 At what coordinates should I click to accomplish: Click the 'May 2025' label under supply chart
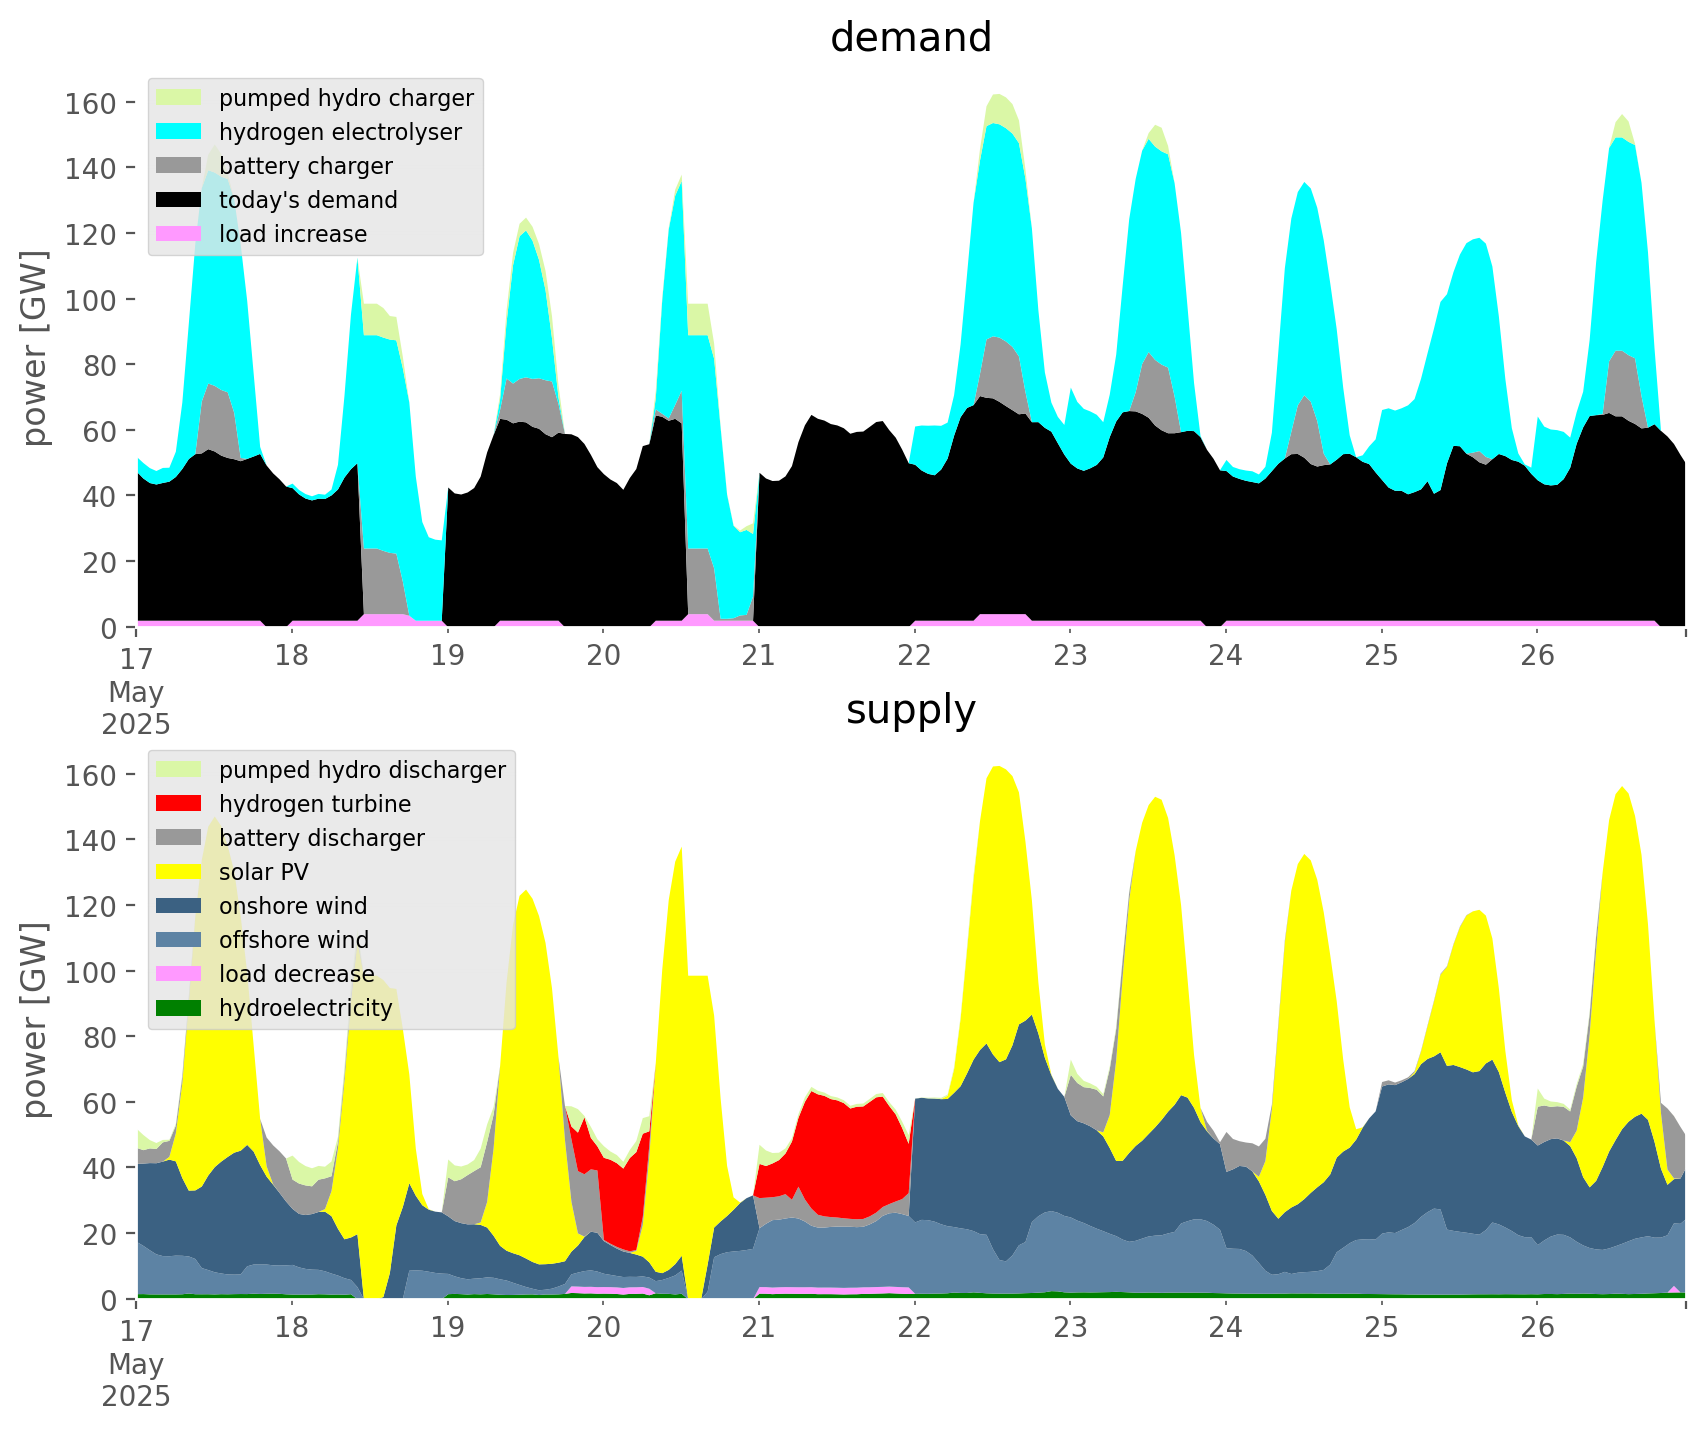tap(136, 1380)
